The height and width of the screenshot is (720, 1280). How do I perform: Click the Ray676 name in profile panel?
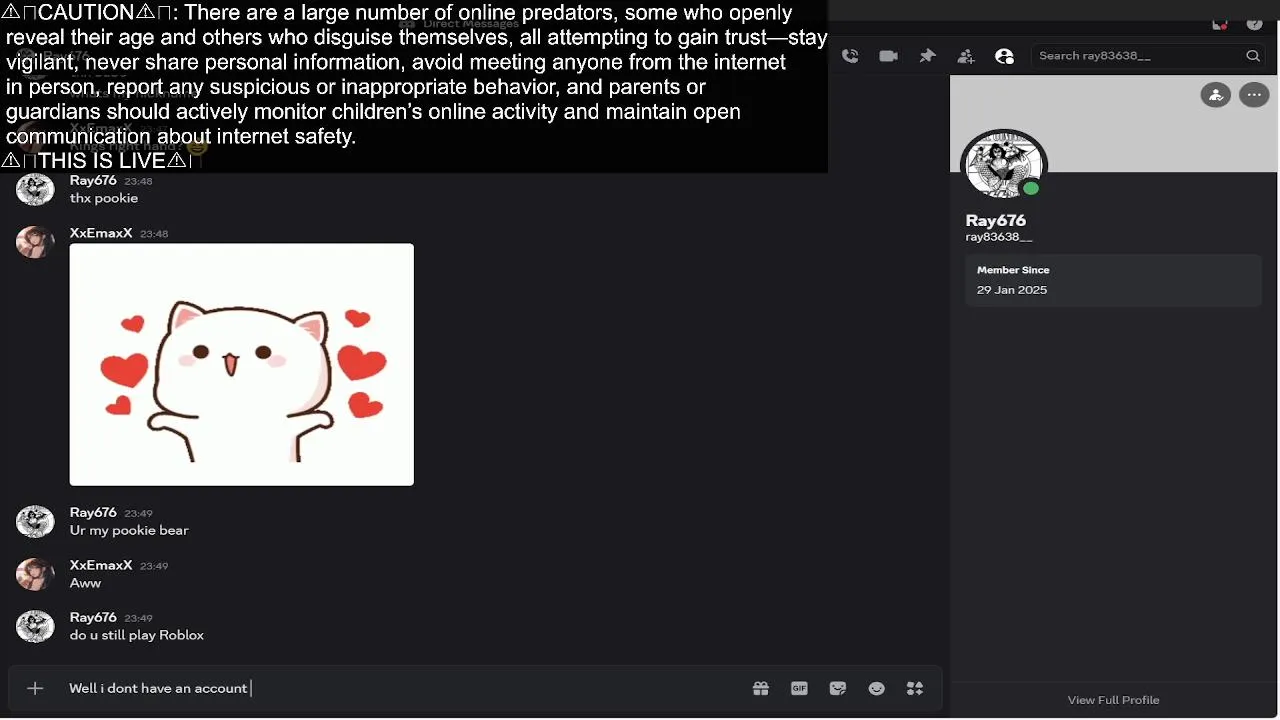coord(996,220)
